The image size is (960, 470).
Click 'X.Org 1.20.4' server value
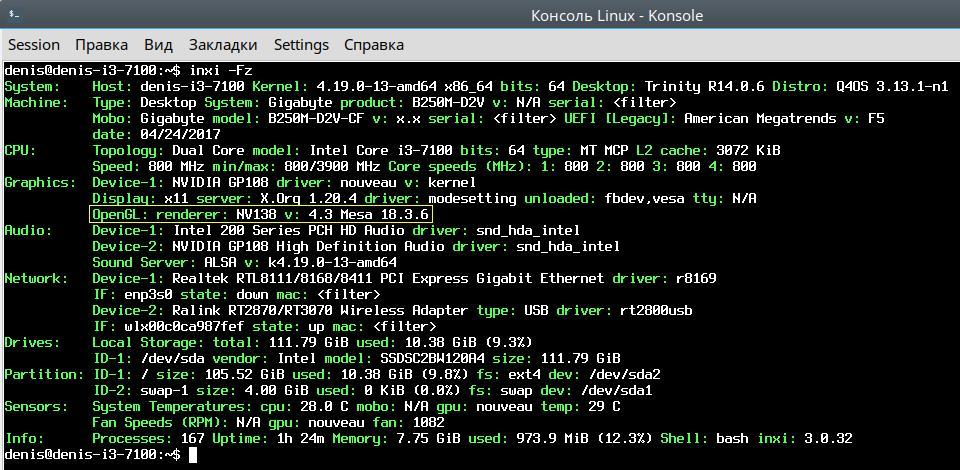tap(309, 198)
